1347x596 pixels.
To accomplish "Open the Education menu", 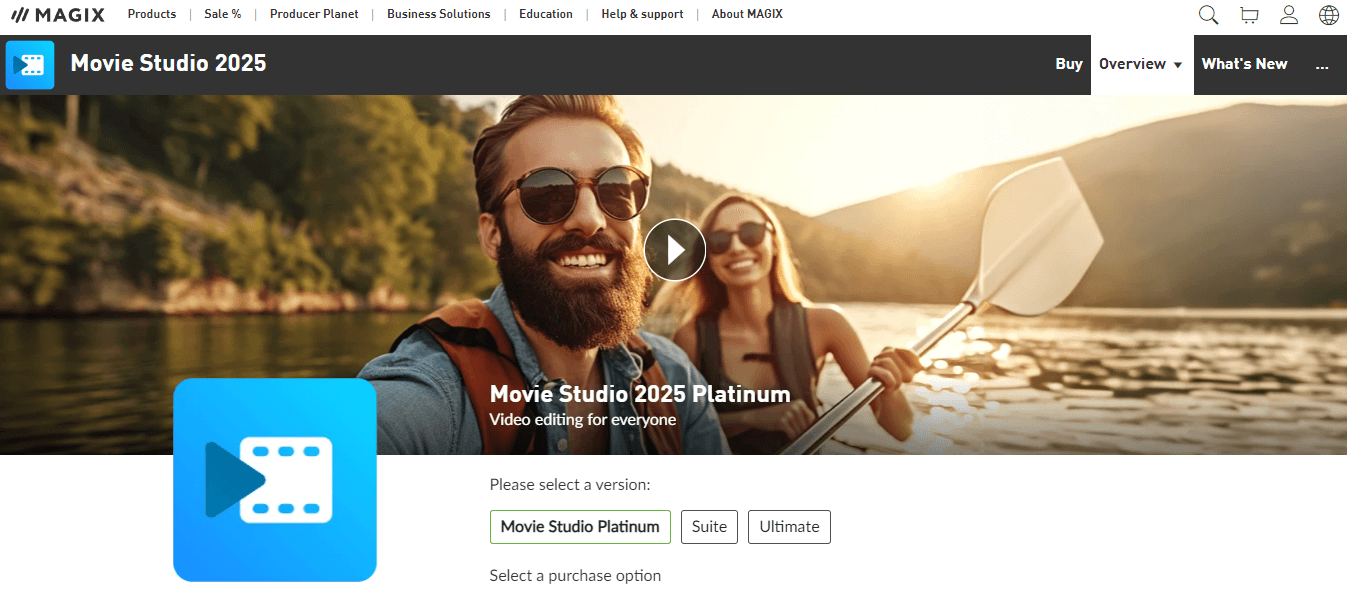I will pyautogui.click(x=546, y=14).
